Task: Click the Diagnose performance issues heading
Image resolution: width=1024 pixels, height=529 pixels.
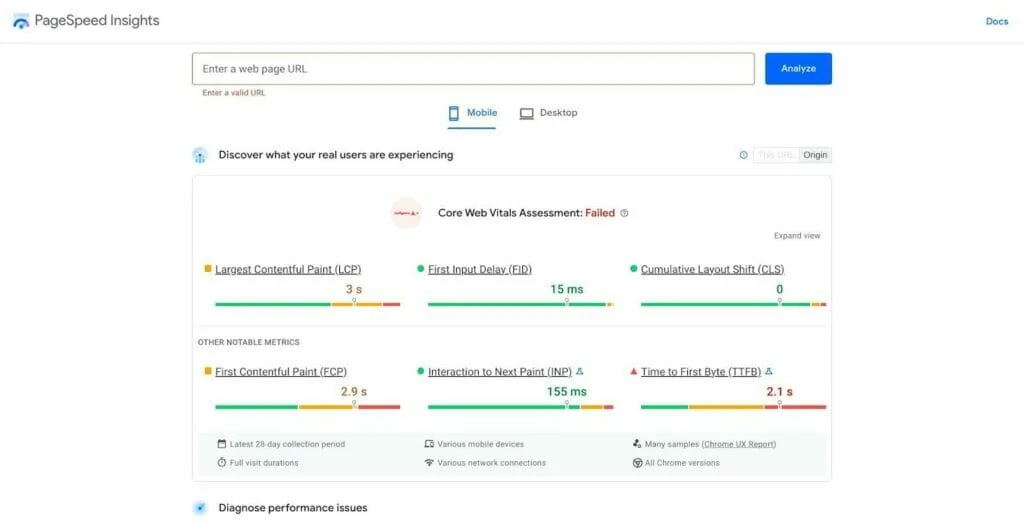Action: [293, 508]
